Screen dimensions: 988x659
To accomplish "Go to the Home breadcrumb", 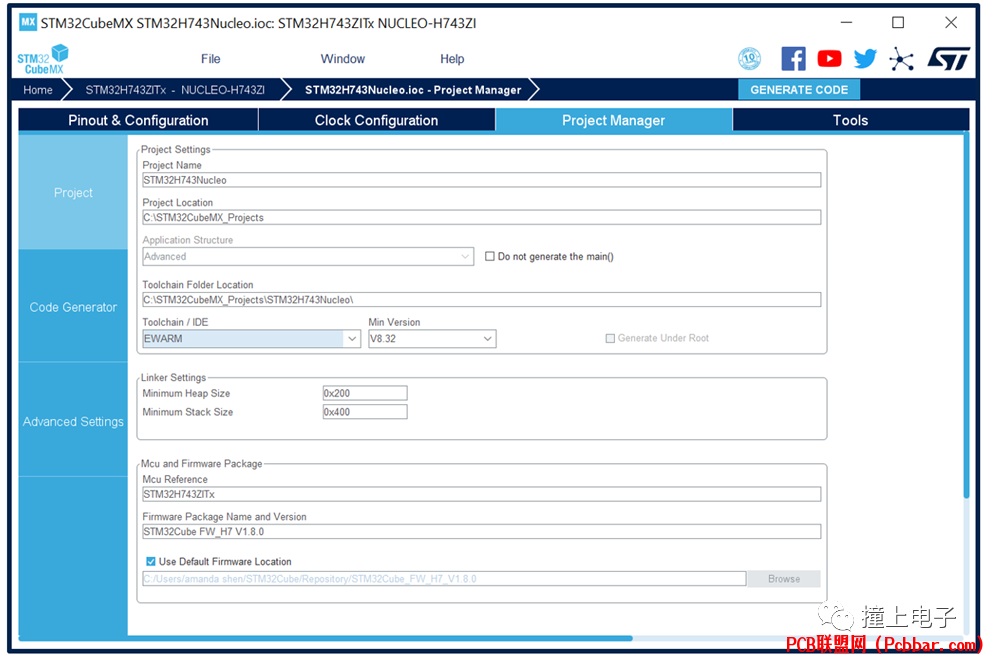I will click(x=38, y=90).
